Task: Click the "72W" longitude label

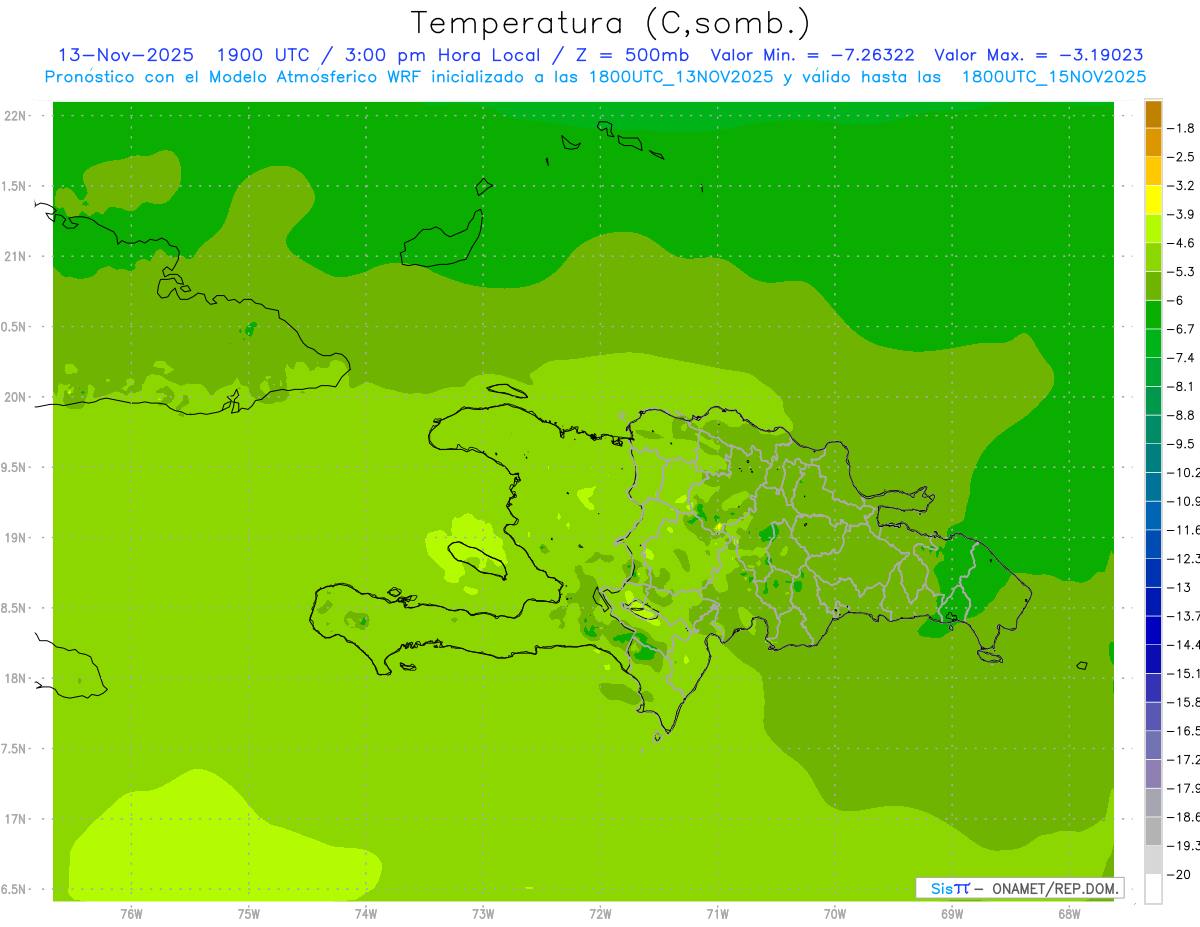Action: (600, 914)
